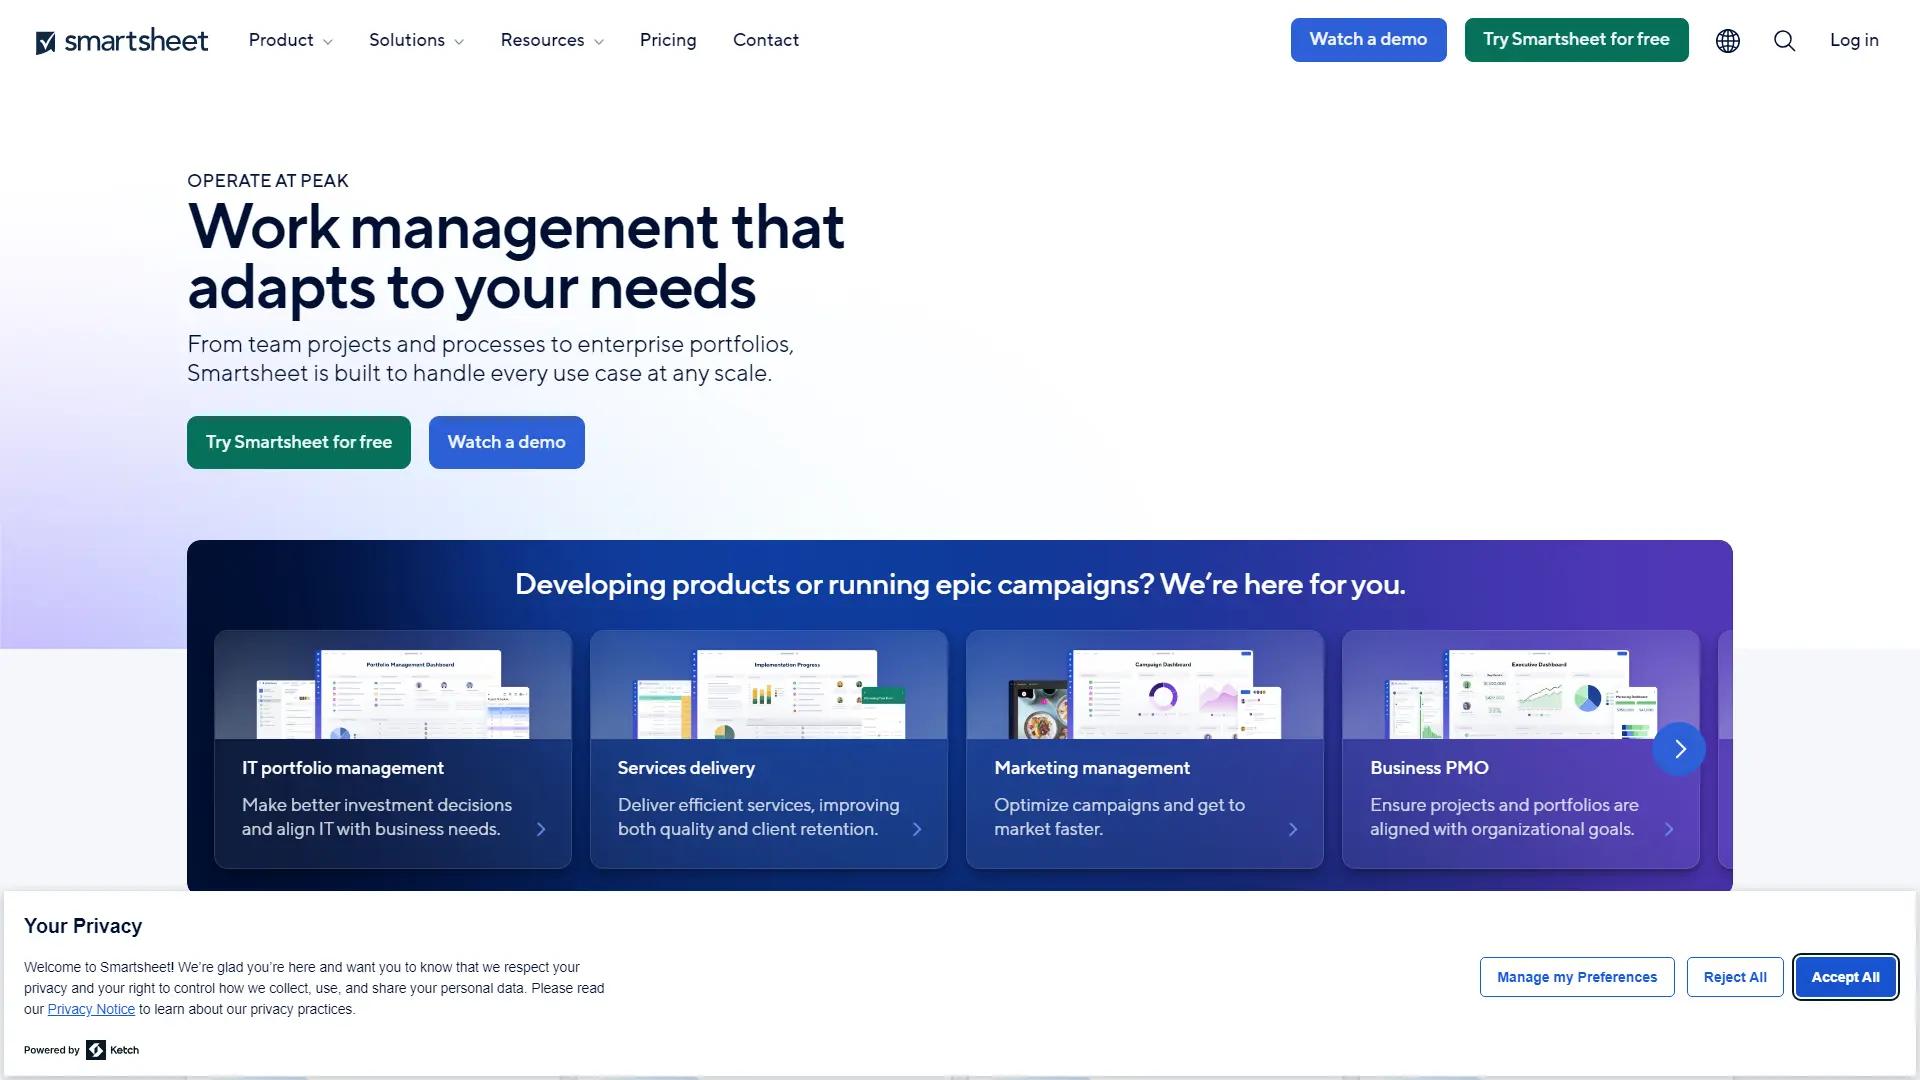Accept all cookies in the privacy banner

[1845, 977]
